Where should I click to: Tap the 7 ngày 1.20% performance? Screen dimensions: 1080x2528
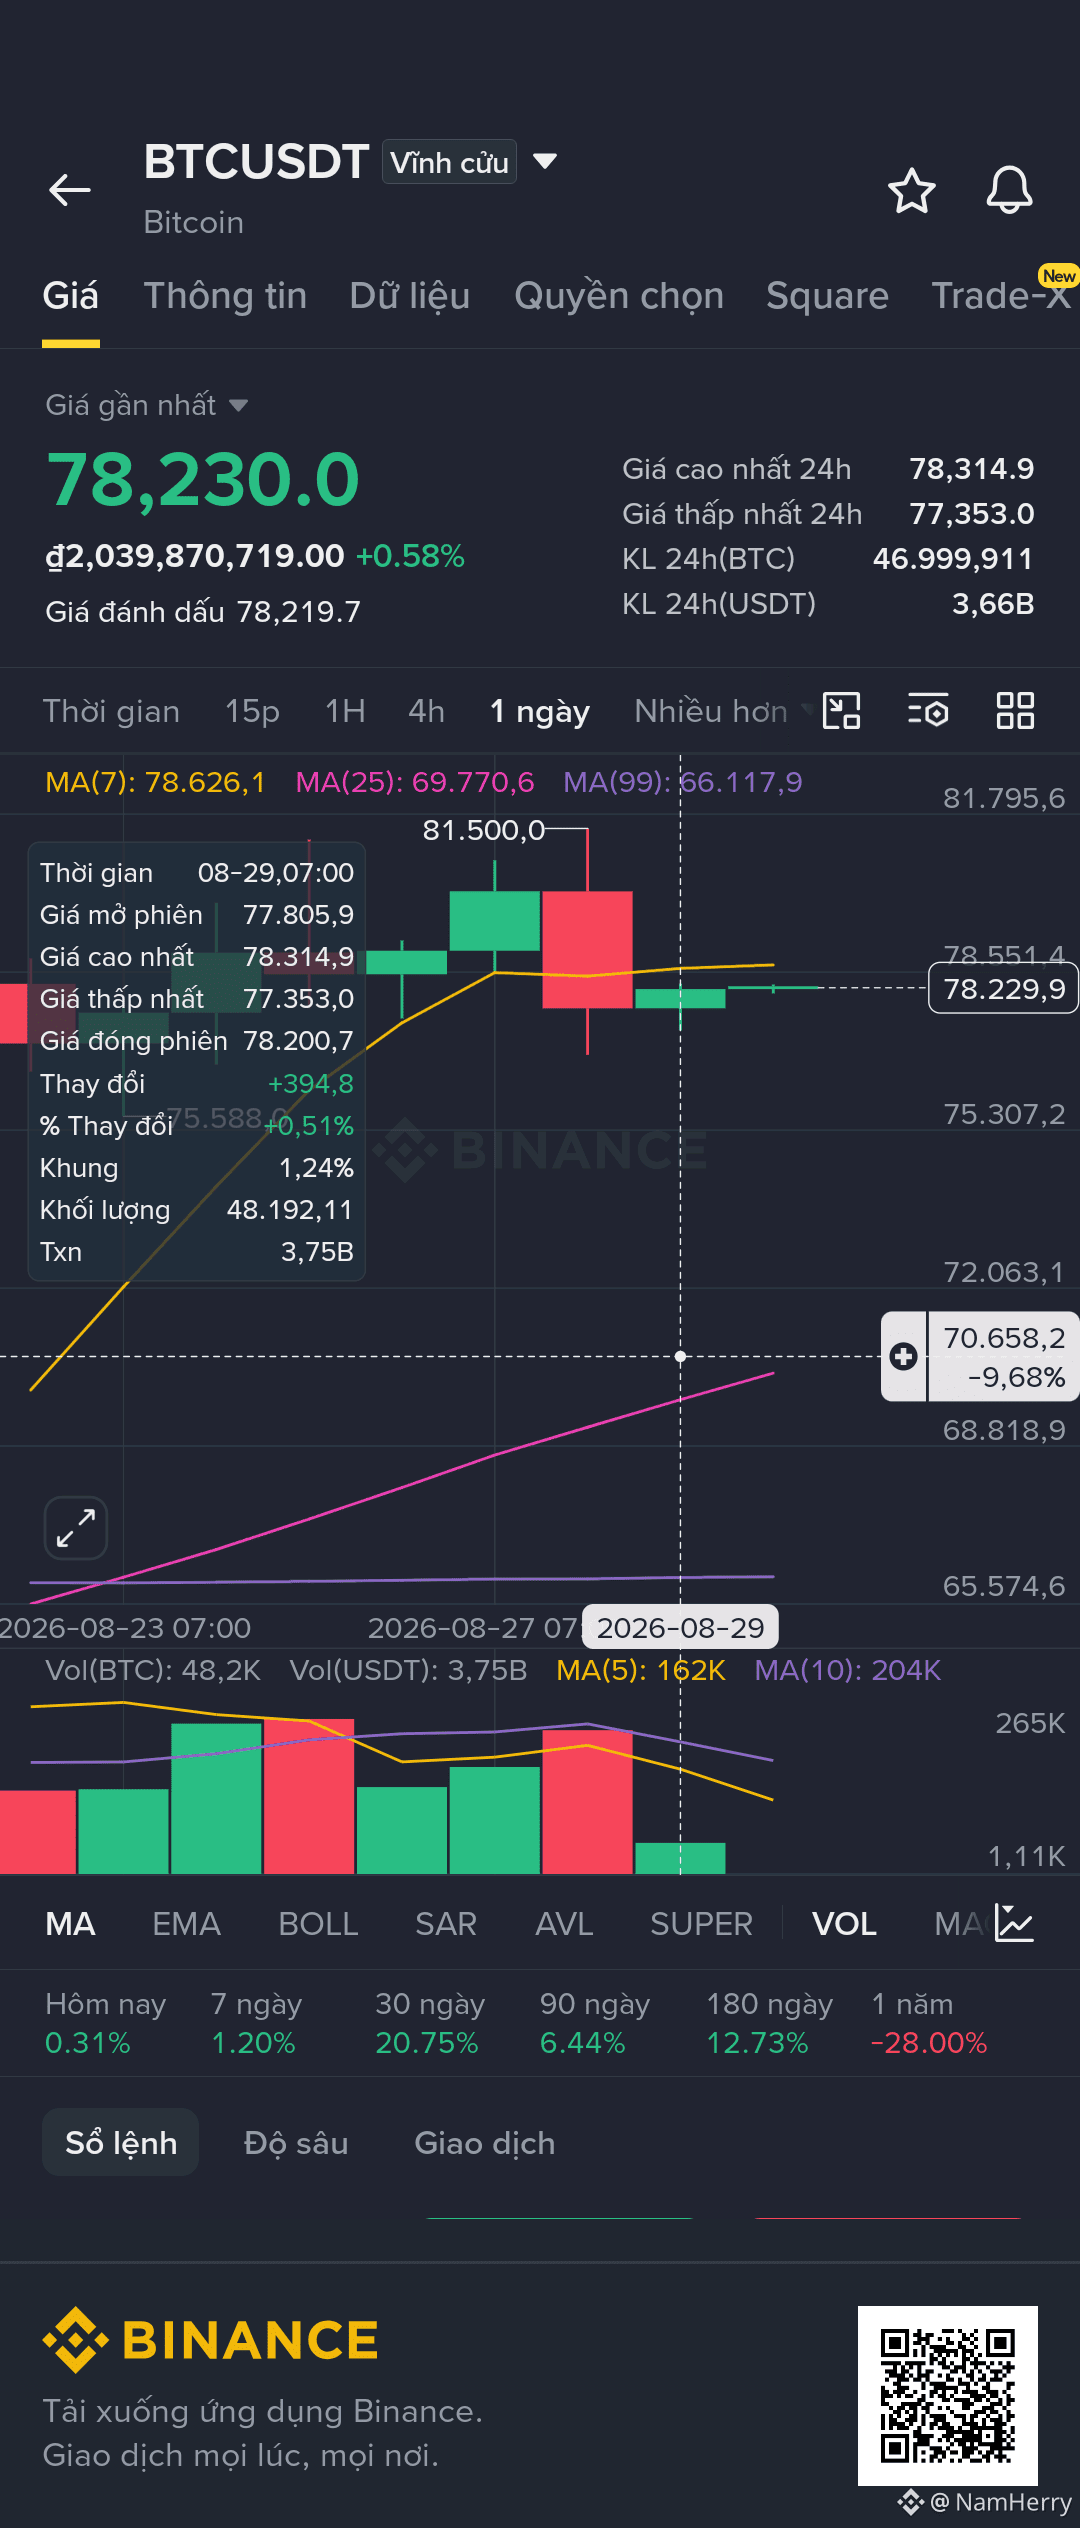point(256,2023)
